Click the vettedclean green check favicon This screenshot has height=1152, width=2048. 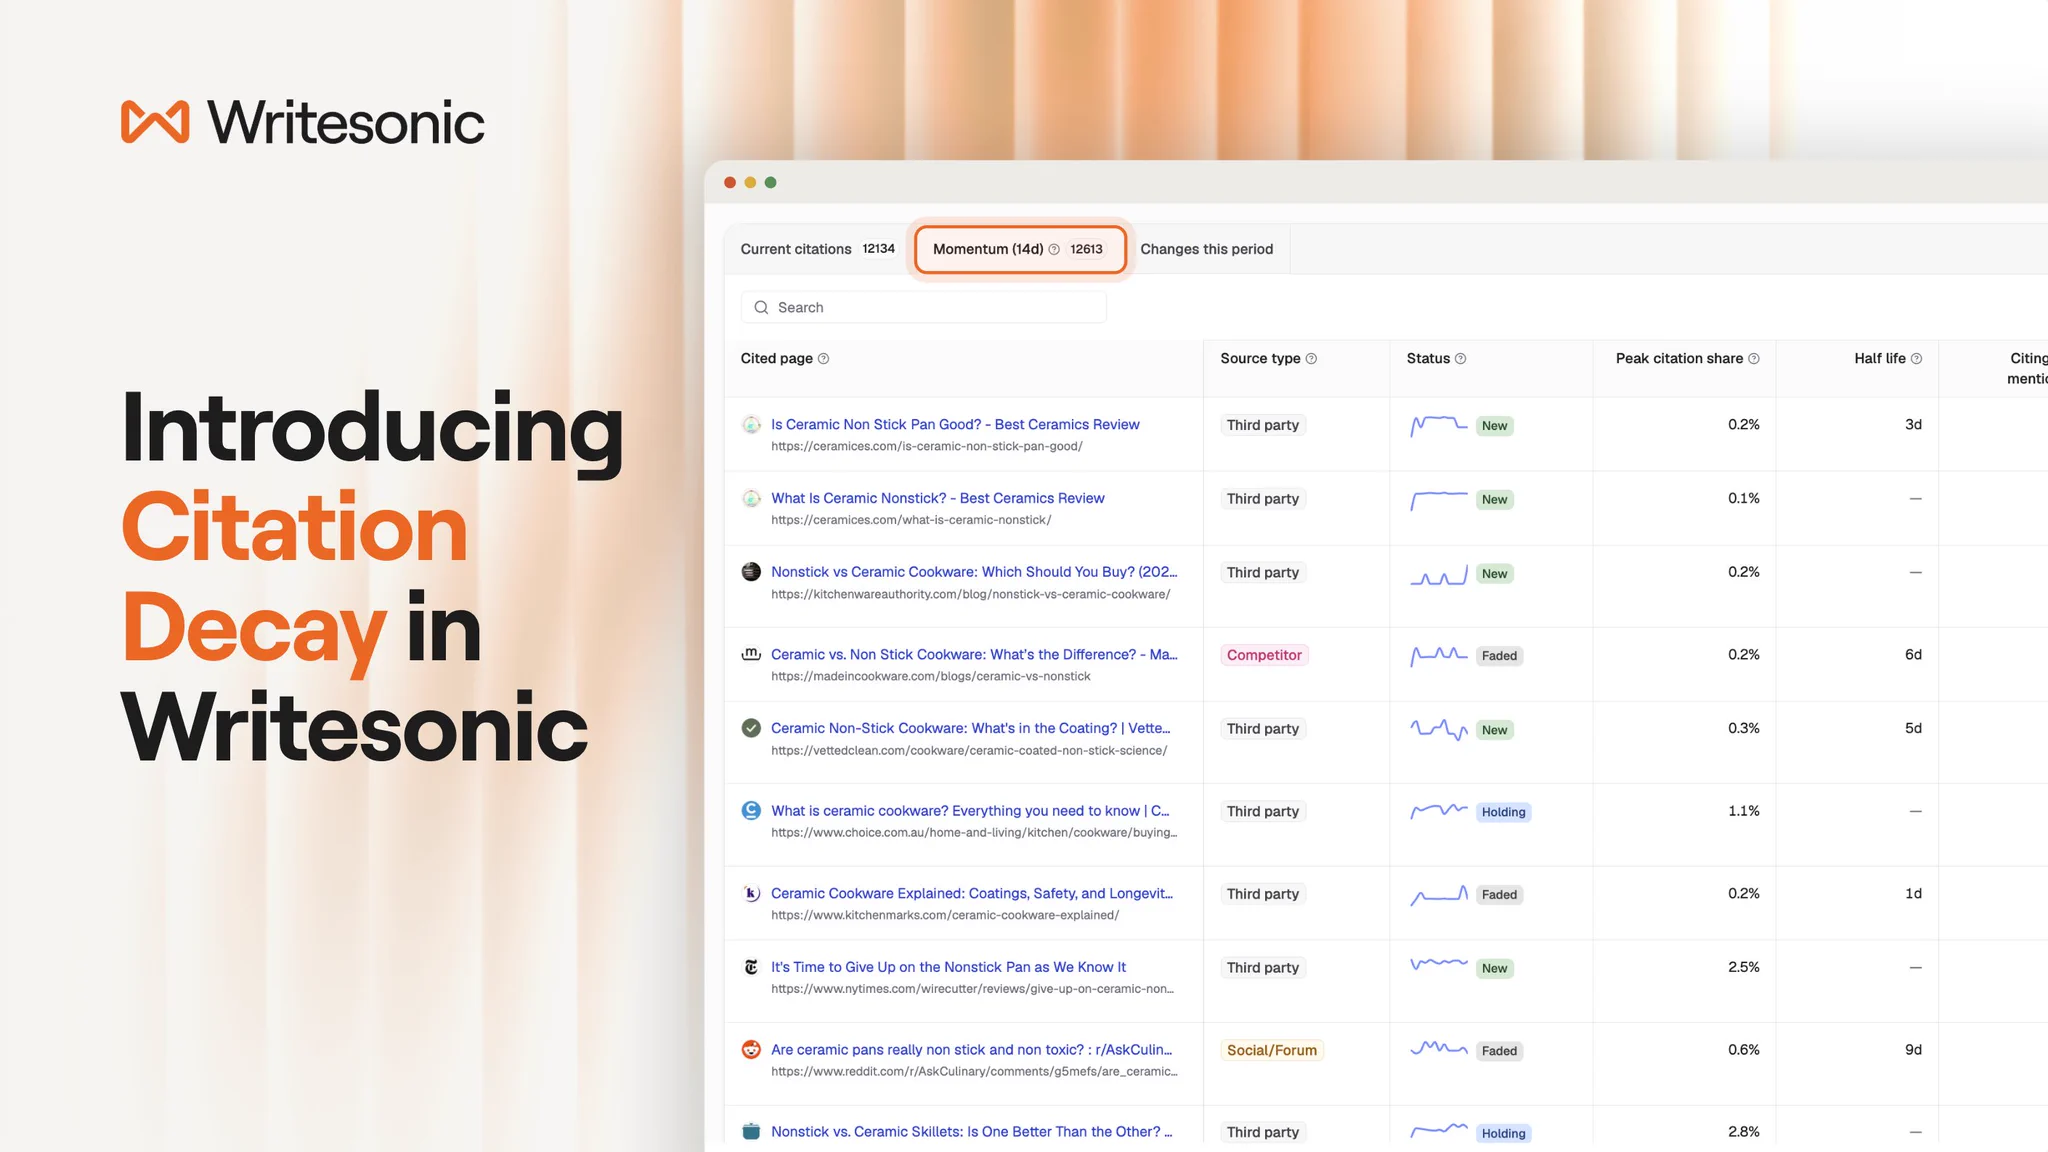click(x=751, y=729)
